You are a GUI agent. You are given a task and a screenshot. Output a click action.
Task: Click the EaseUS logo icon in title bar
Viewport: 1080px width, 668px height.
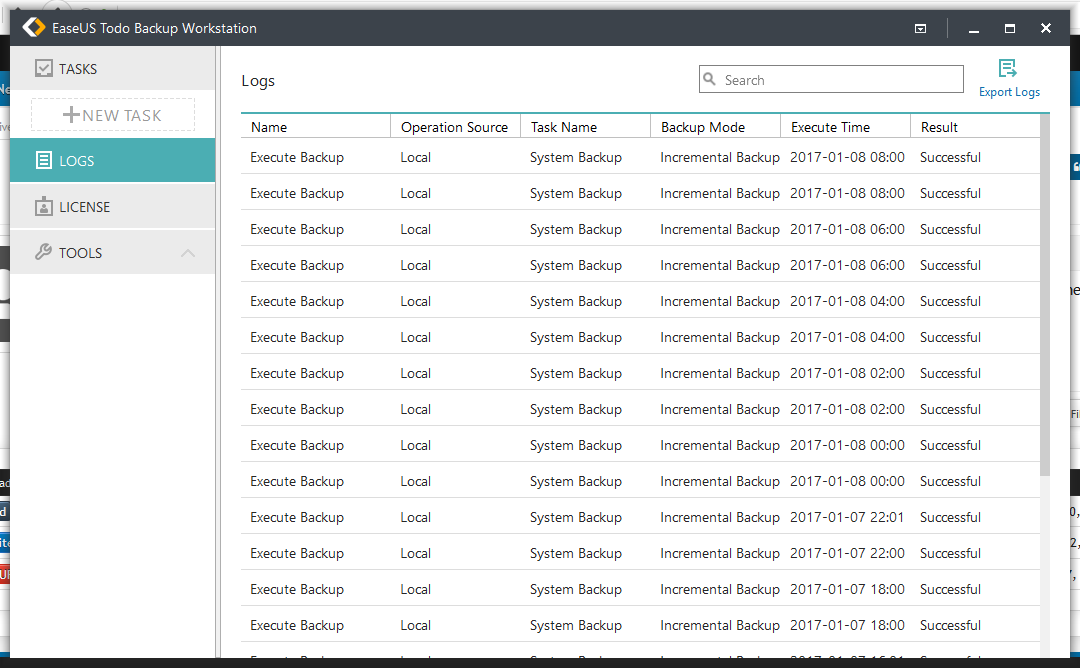(x=34, y=28)
